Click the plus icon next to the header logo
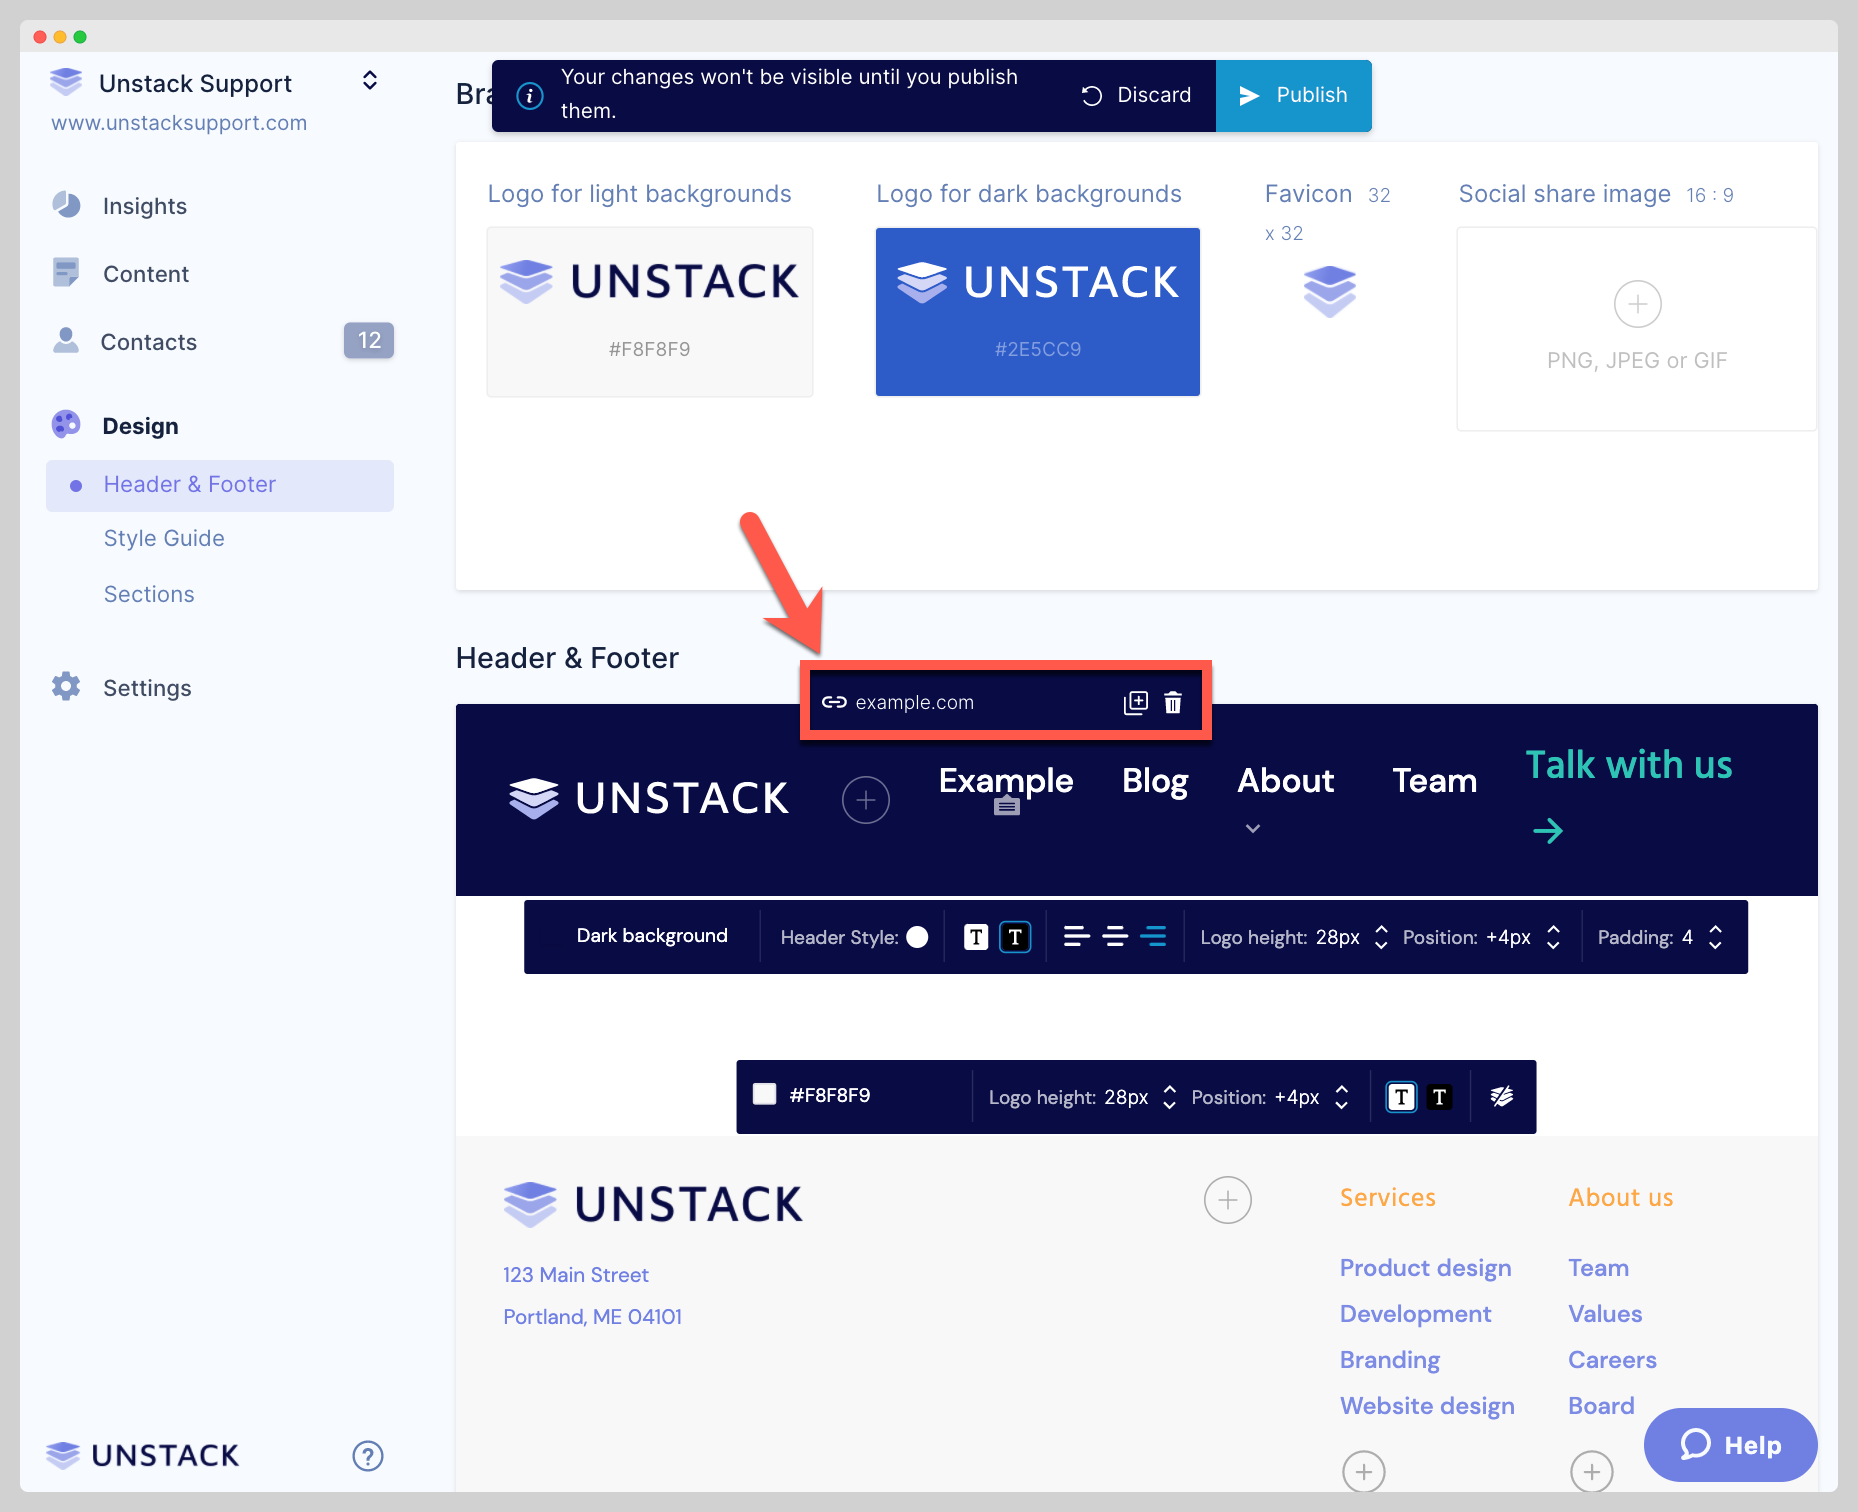This screenshot has height=1512, width=1858. pos(866,799)
